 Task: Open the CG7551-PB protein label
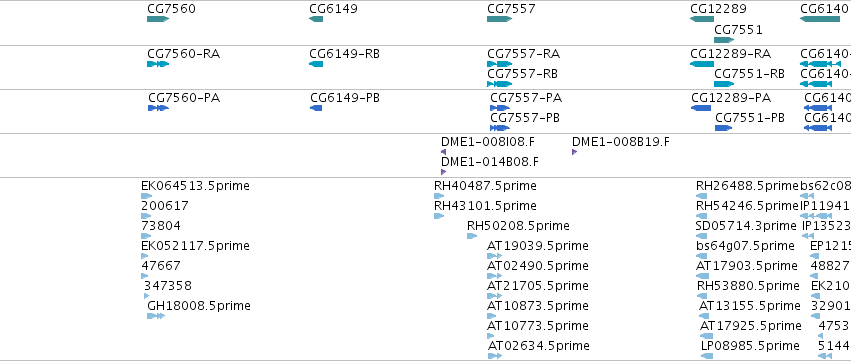(x=750, y=118)
